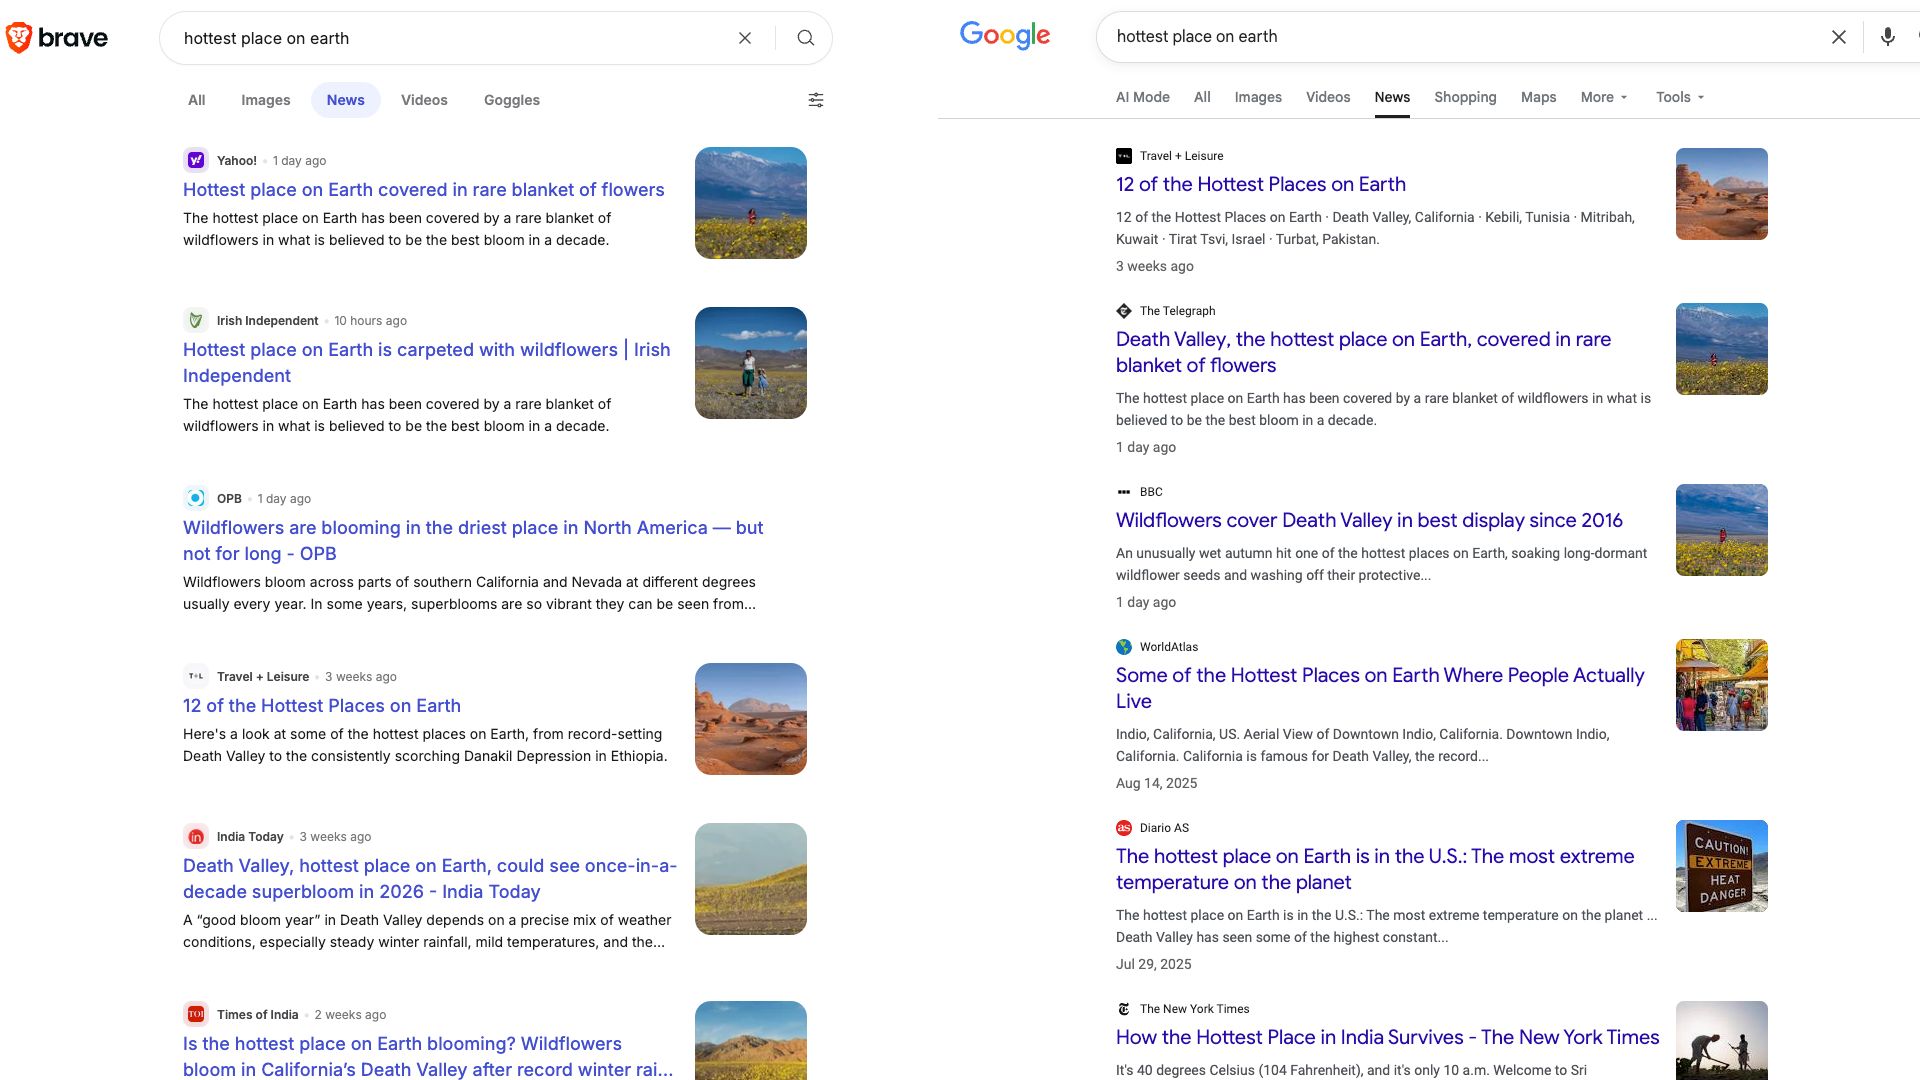
Task: Click the WorldAtlas globe favicon
Action: [1124, 647]
